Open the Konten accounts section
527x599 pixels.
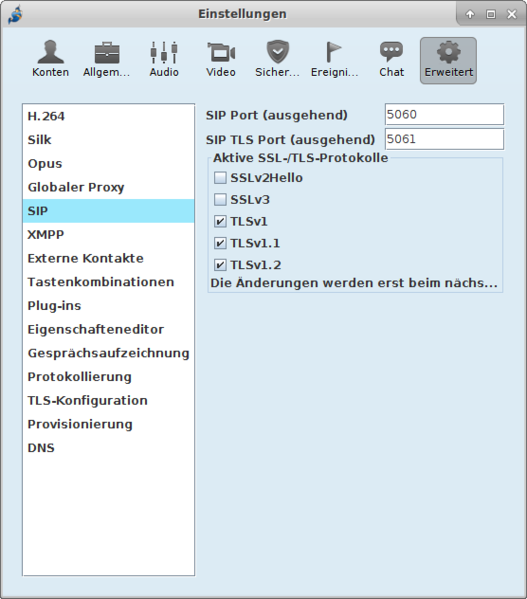click(x=50, y=60)
